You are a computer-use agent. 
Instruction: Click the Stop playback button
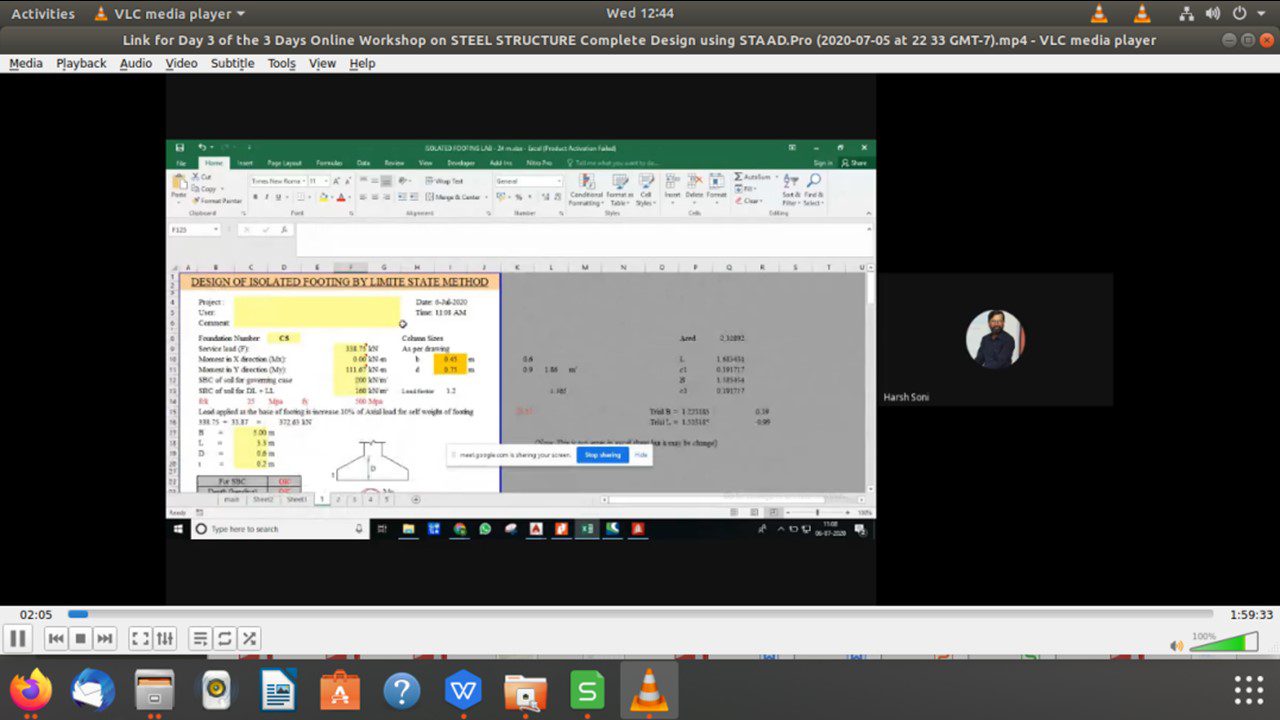coord(80,638)
